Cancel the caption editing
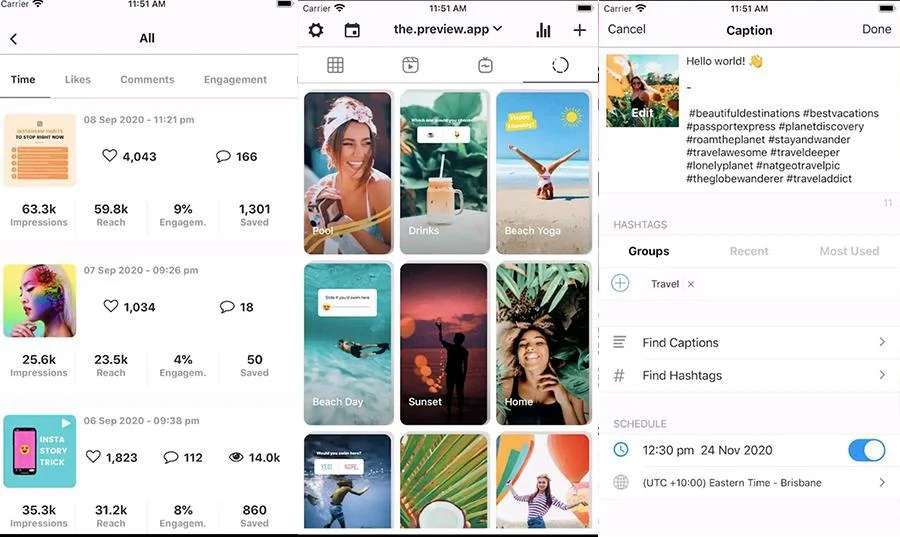 click(626, 29)
